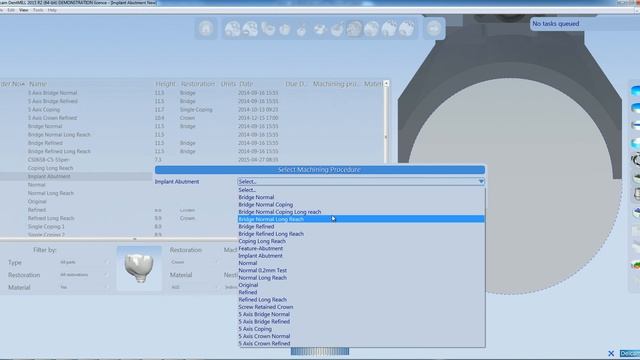Viewport: 640px width, 360px height.
Task: Open the Implant Abutment procedure combo box arrow
Action: point(481,181)
